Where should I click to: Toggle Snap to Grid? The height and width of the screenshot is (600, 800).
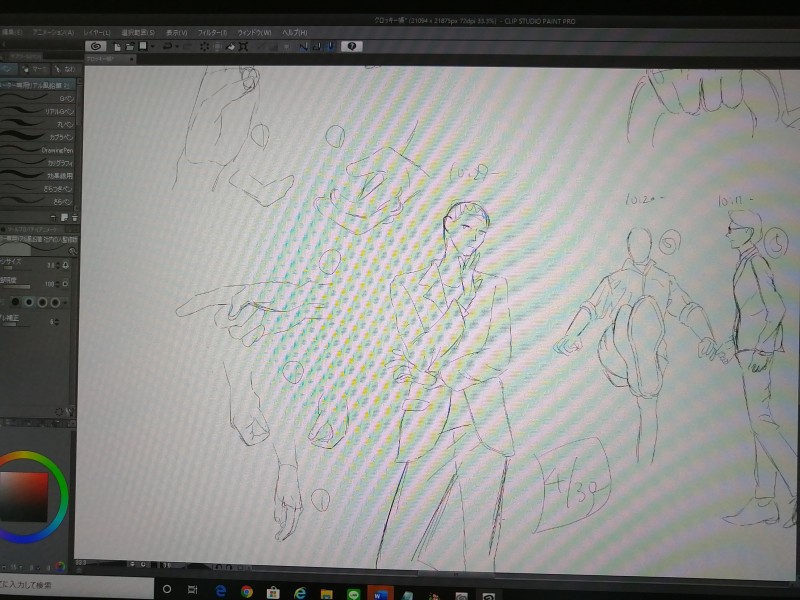click(330, 46)
